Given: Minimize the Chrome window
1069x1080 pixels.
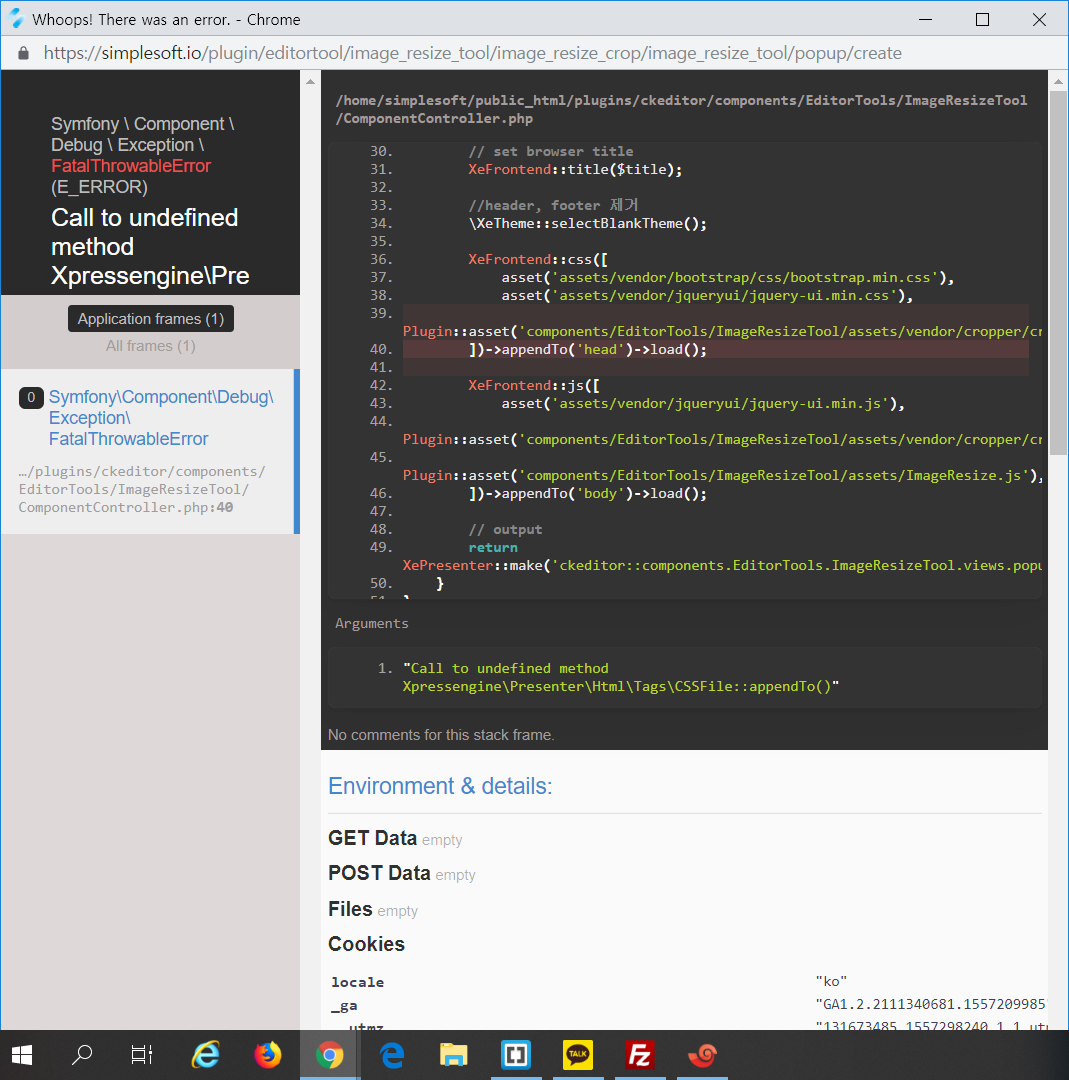Looking at the screenshot, I should (x=926, y=19).
